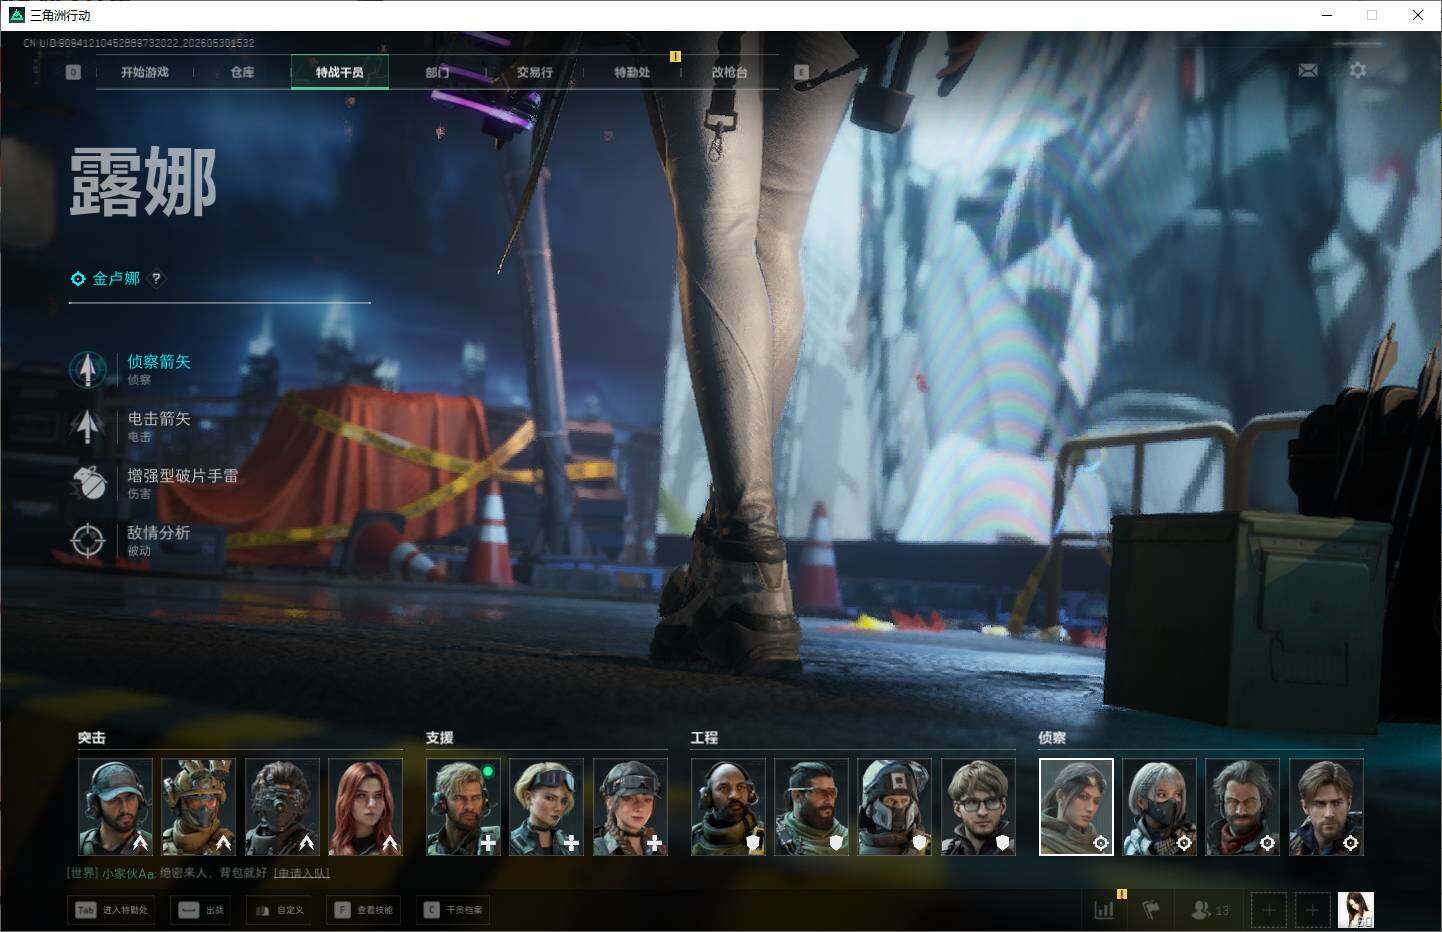This screenshot has height=932, width=1442.
Task: Open the bar-chart stats icon
Action: tap(1104, 910)
